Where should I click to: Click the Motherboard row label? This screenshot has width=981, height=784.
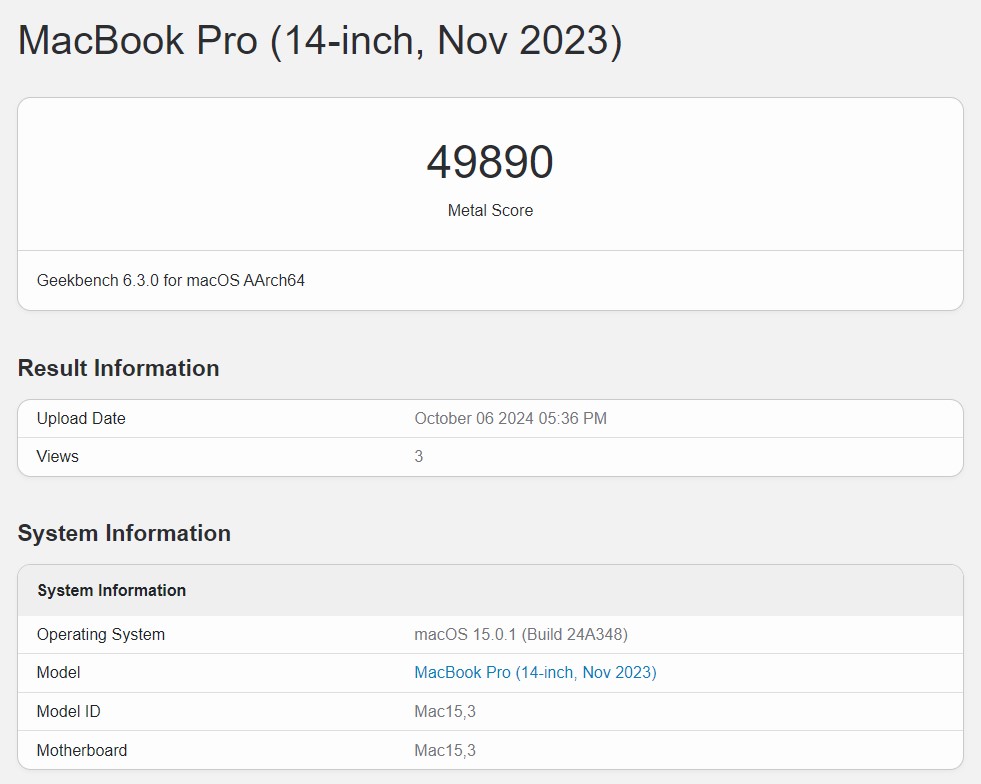click(x=82, y=750)
